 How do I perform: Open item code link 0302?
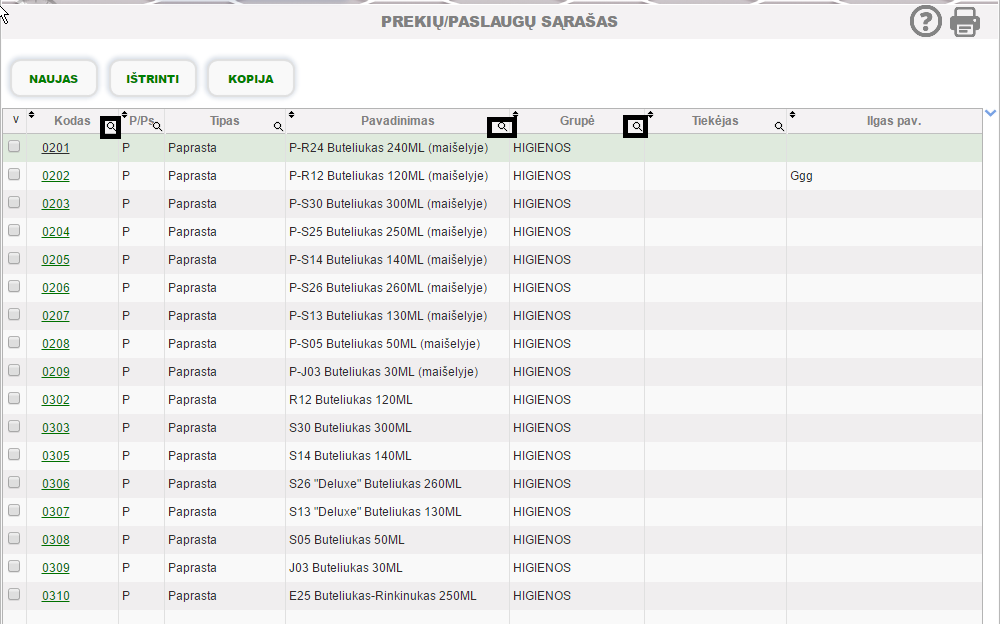[x=56, y=400]
